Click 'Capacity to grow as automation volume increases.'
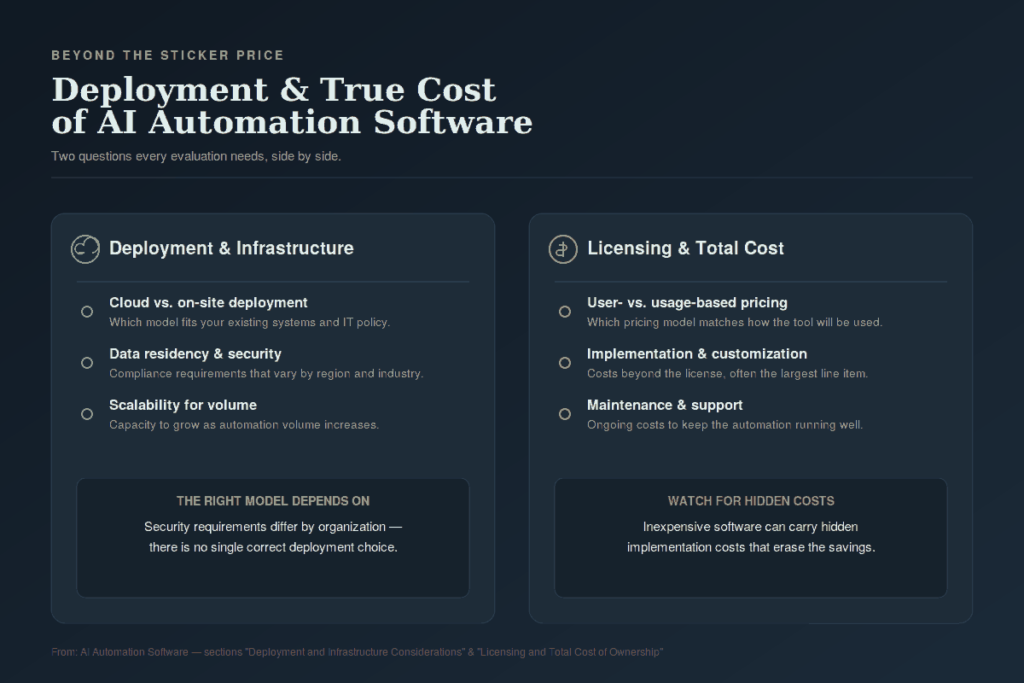1024x683 pixels. (244, 424)
